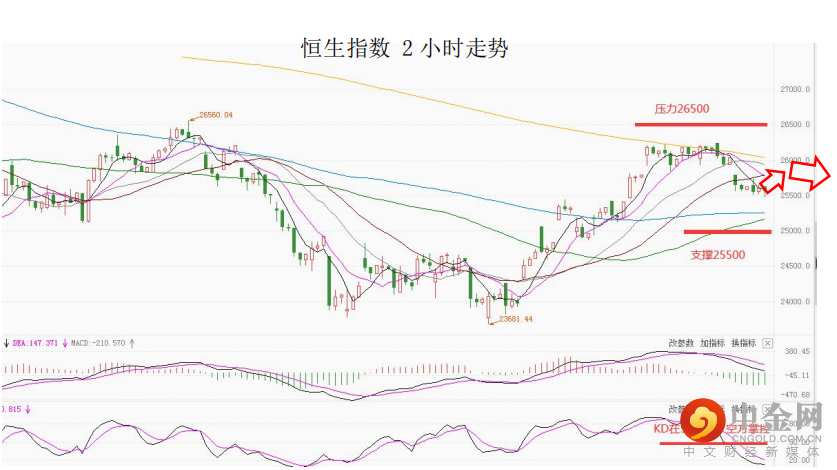The image size is (837, 470).
Task: Click the 恒生指数 2小时走势 chart title
Action: tap(405, 47)
